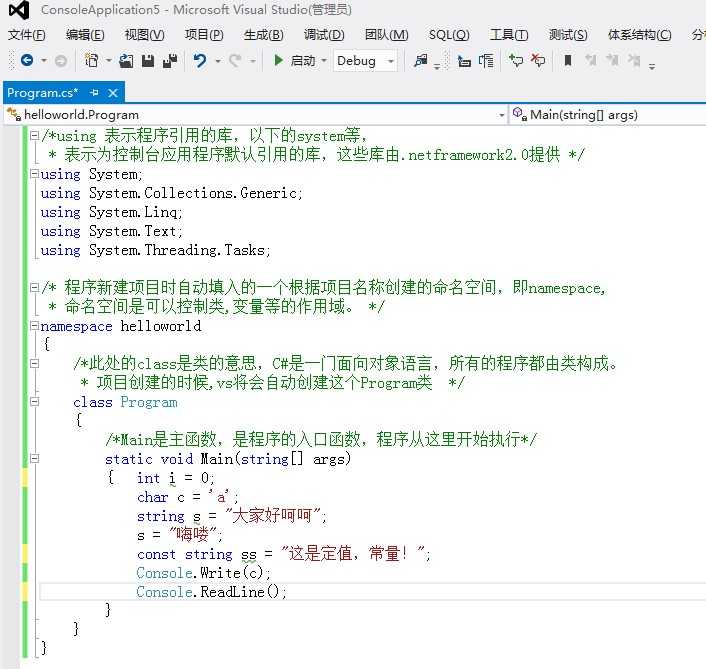Open the undo history dropdown arrow
The height and width of the screenshot is (669, 706).
tap(218, 61)
